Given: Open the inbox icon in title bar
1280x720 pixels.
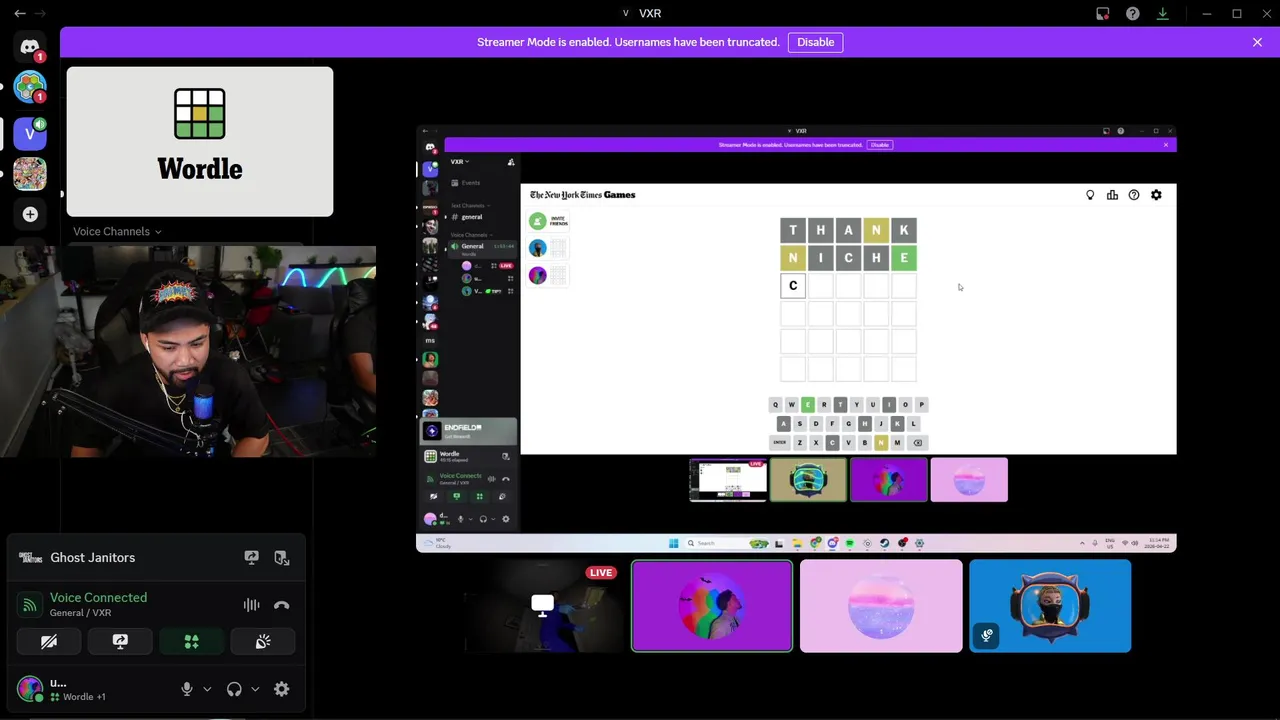Looking at the screenshot, I should (x=1102, y=13).
